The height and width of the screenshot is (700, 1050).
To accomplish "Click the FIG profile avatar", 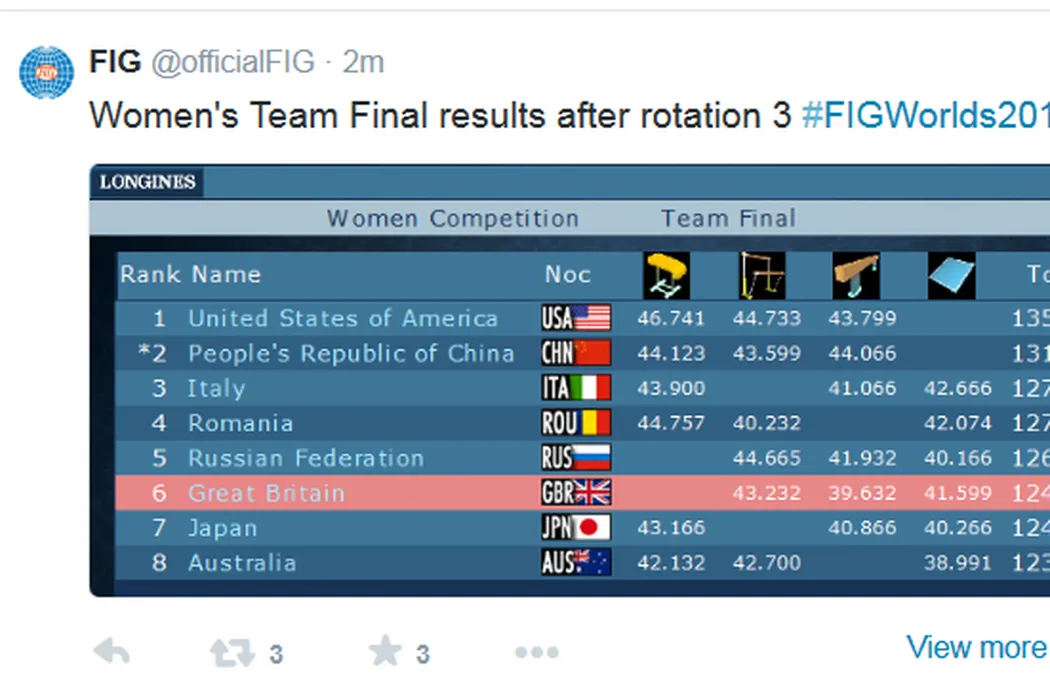I will [47, 72].
